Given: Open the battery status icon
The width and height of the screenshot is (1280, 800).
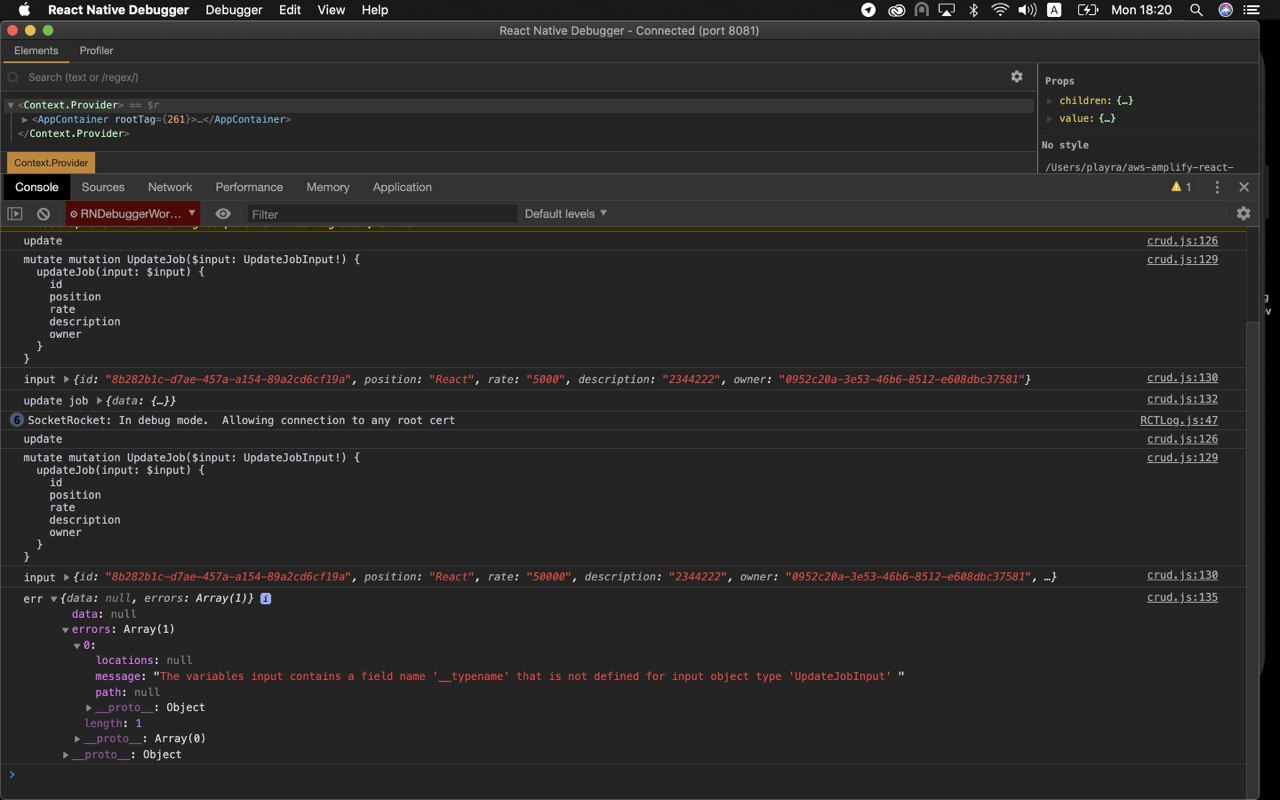Looking at the screenshot, I should tap(1087, 10).
